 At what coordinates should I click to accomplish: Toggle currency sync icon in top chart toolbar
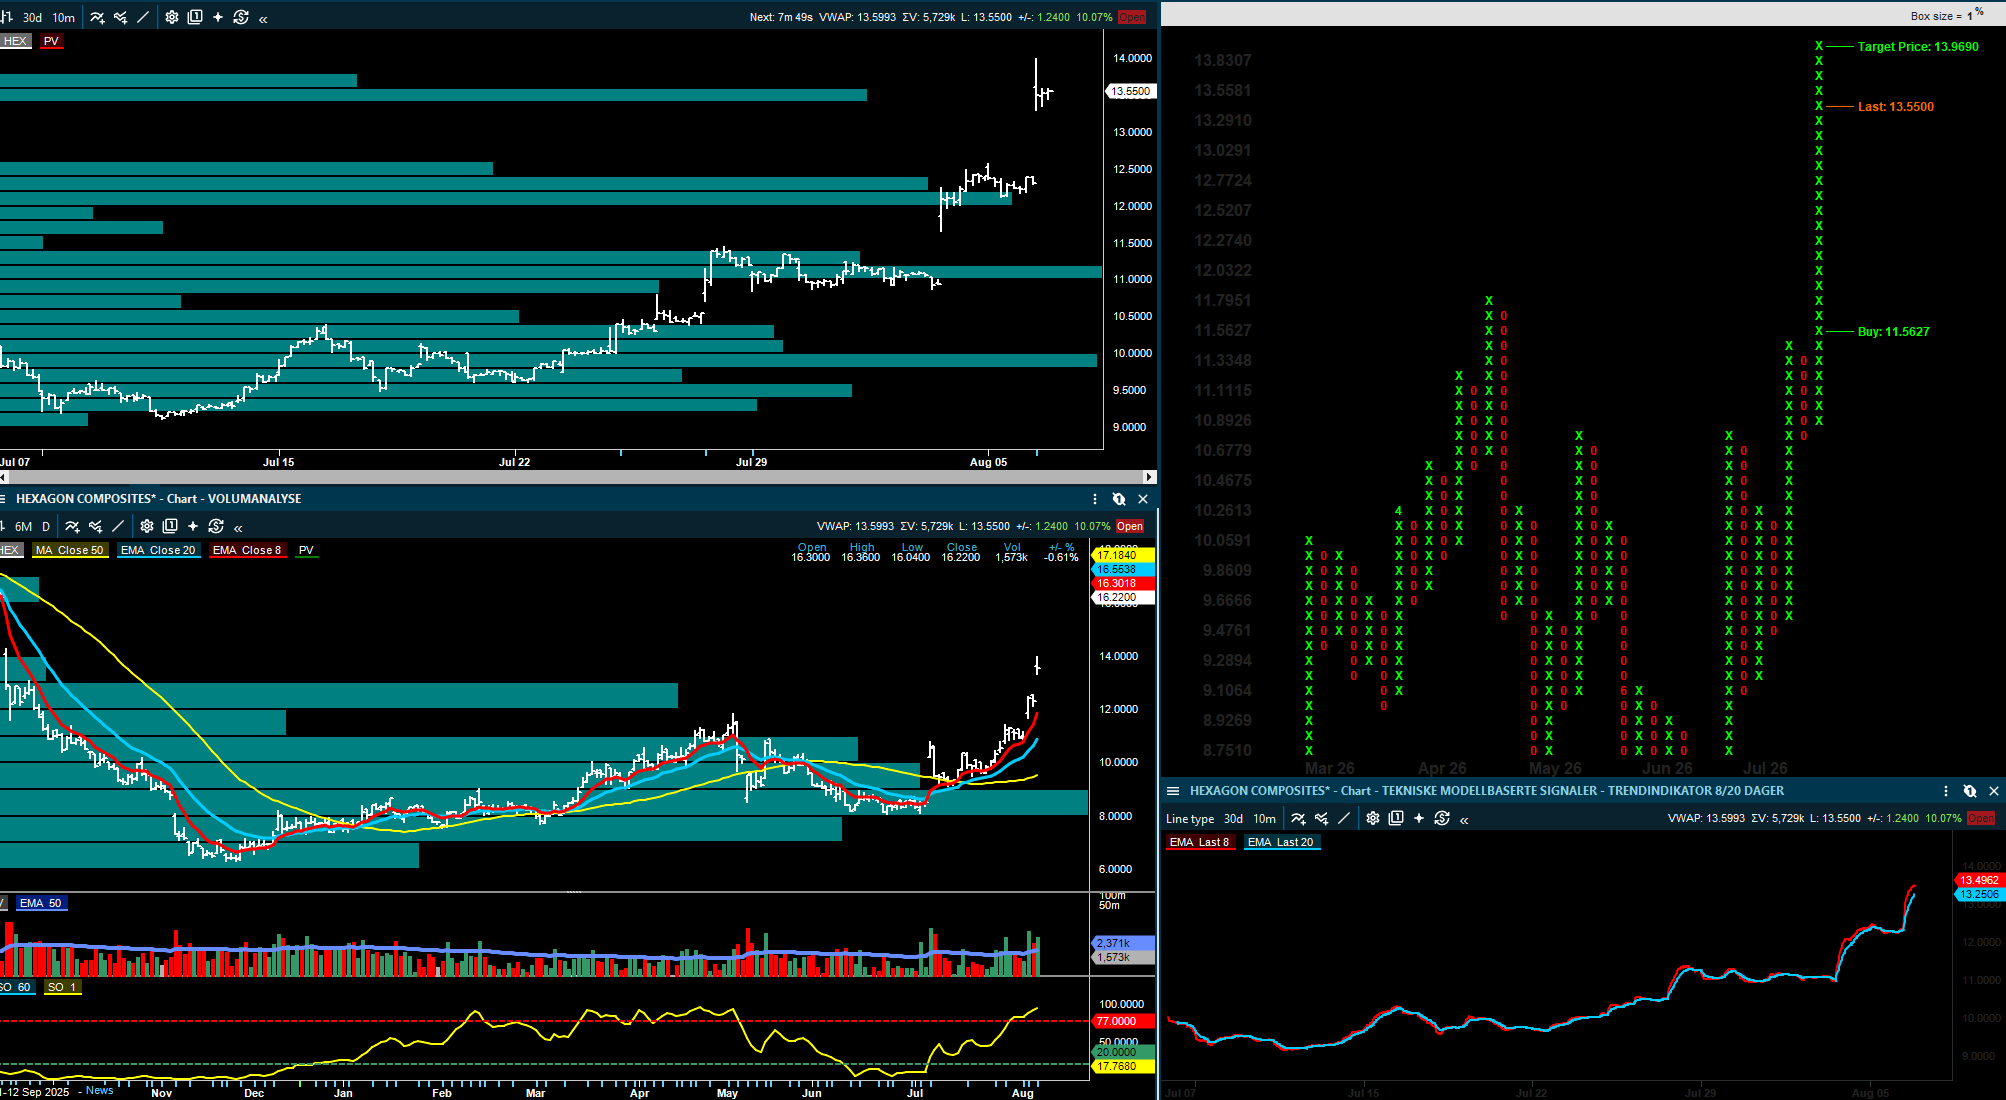coord(241,17)
